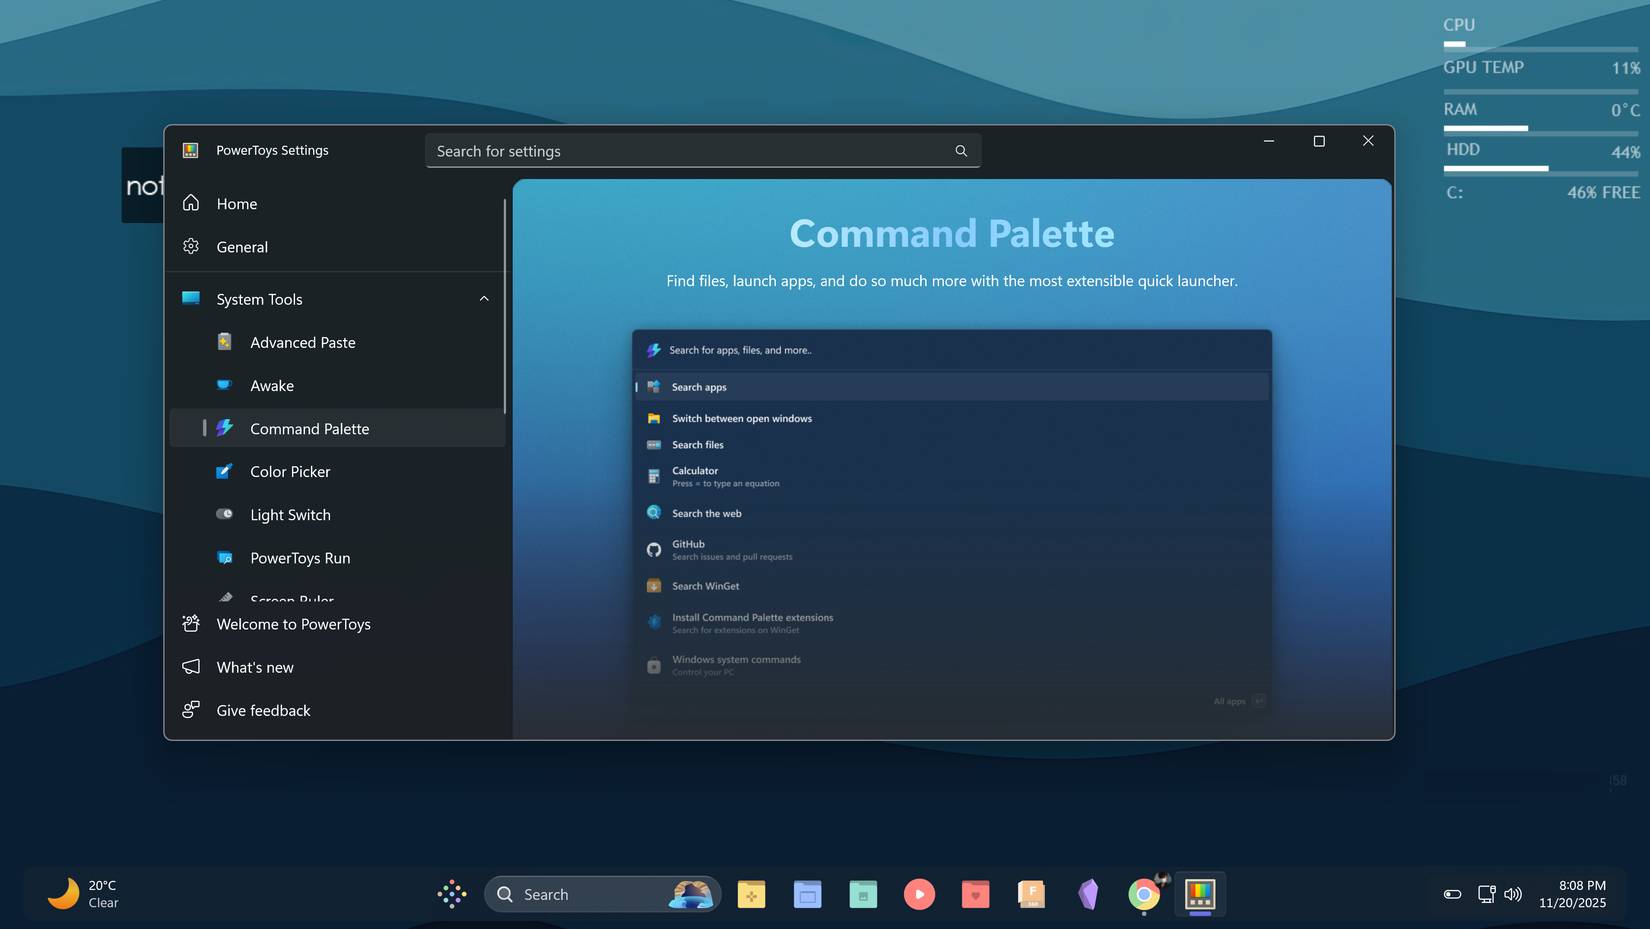1650x929 pixels.
Task: Launch Chrome from the taskbar
Action: tap(1143, 894)
